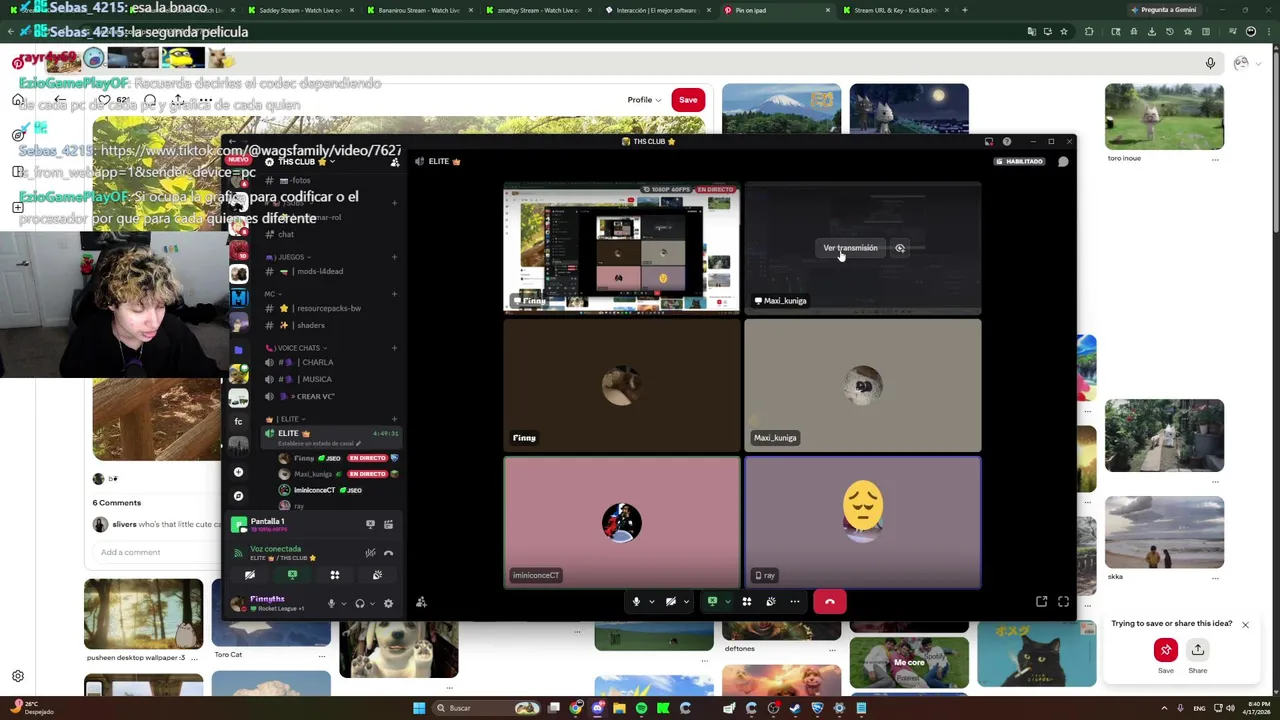Viewport: 1280px width, 720px height.
Task: Open discover servers compass icon
Action: coord(238,496)
